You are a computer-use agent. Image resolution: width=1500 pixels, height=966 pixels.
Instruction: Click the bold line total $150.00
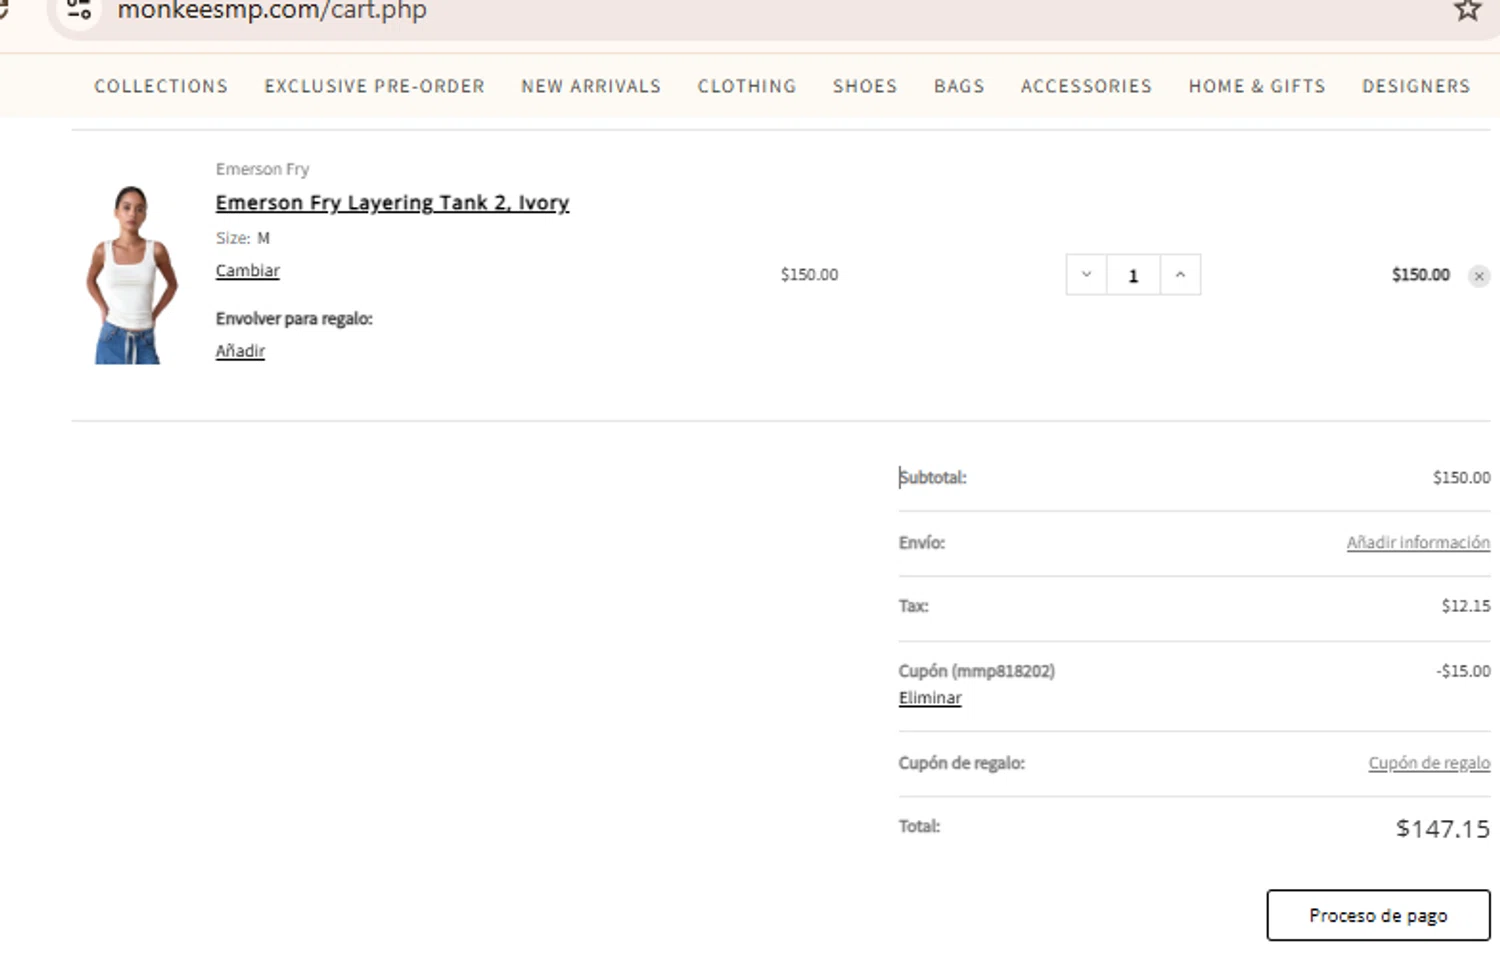coord(1420,274)
